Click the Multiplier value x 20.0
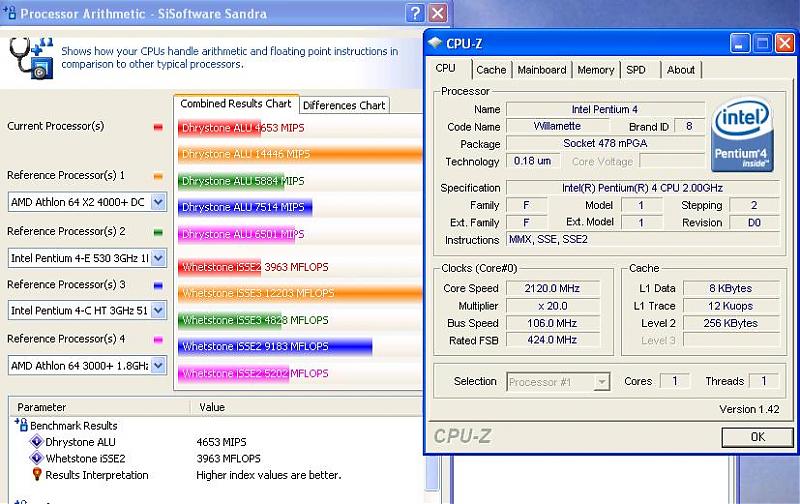 [x=553, y=306]
